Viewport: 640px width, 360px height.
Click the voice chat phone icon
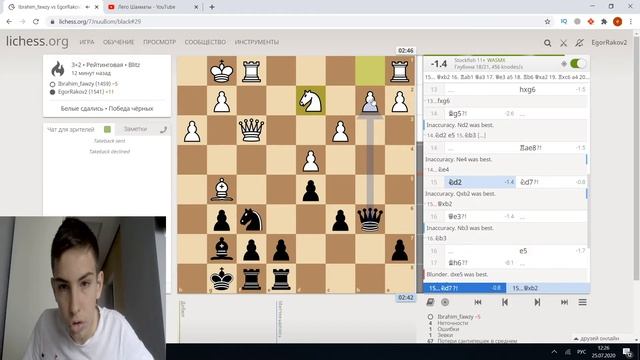[x=164, y=129]
